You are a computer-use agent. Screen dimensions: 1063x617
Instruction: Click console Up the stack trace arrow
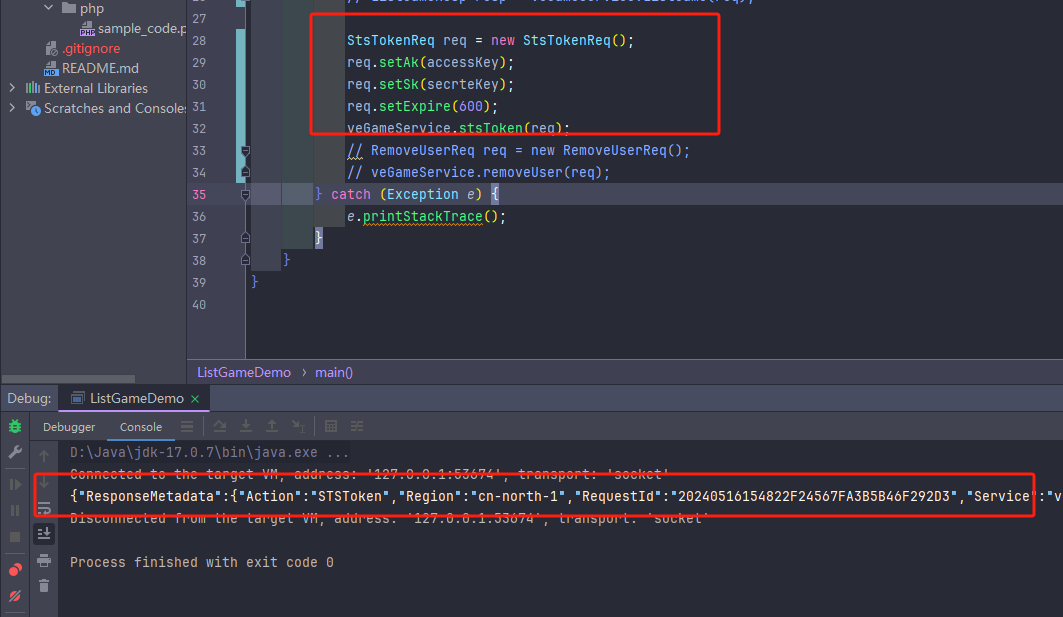44,456
